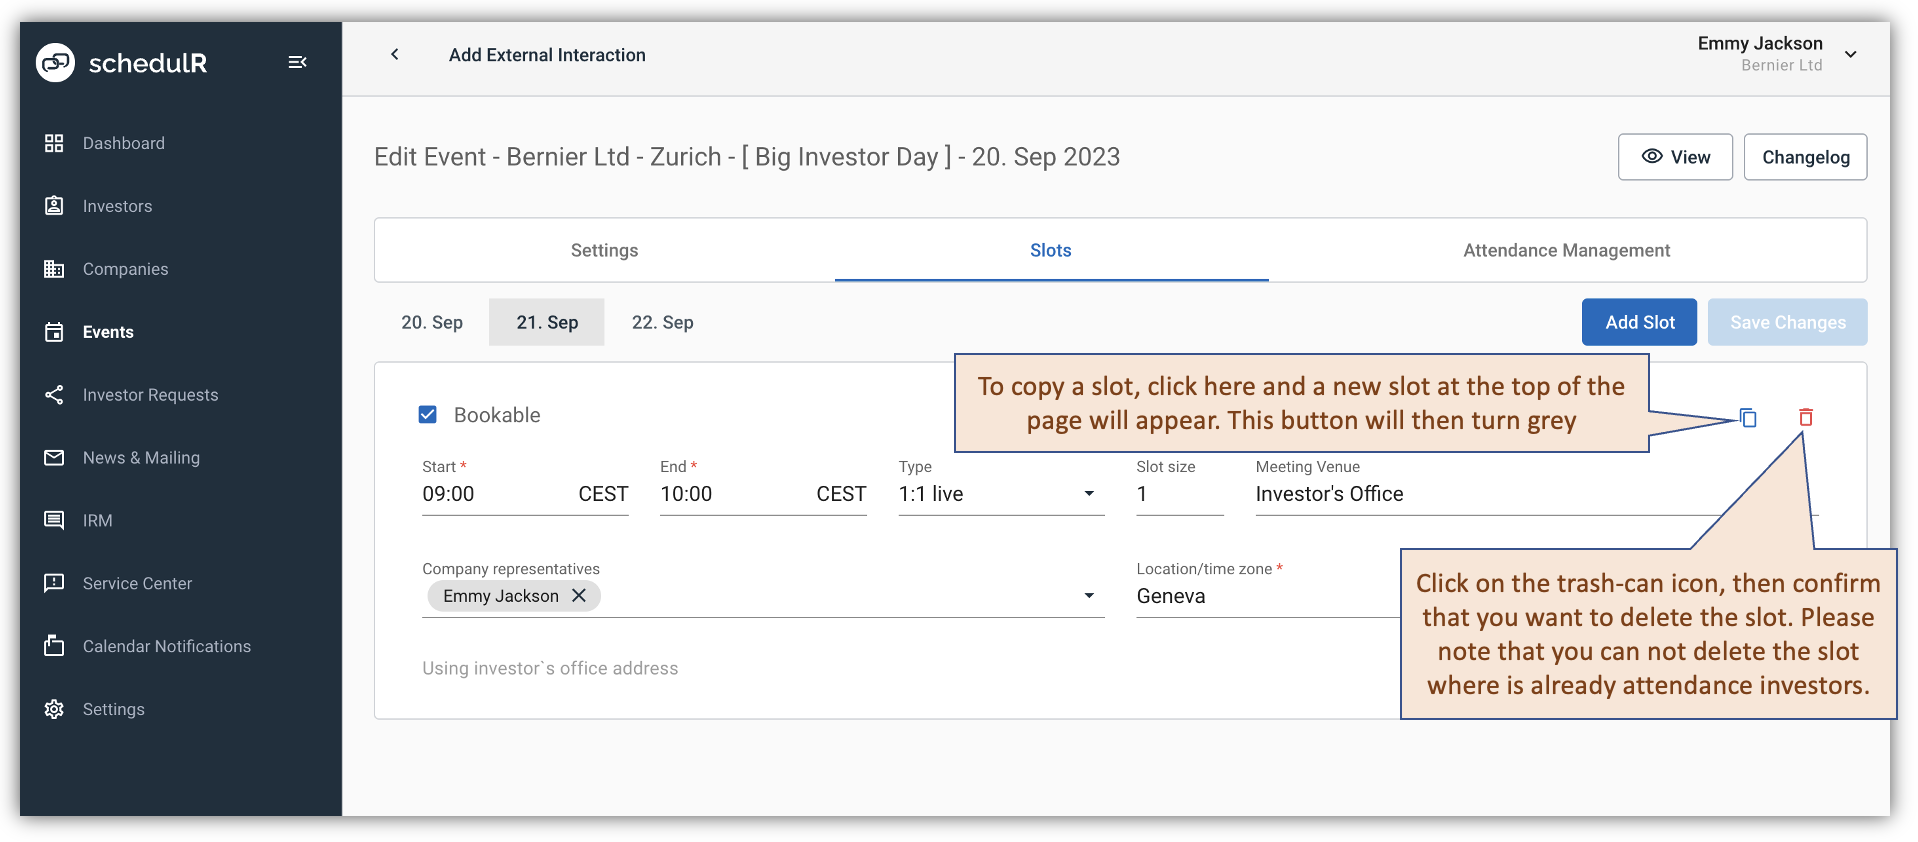1918x842 pixels.
Task: Click the Investor Requests share icon
Action: 54,395
